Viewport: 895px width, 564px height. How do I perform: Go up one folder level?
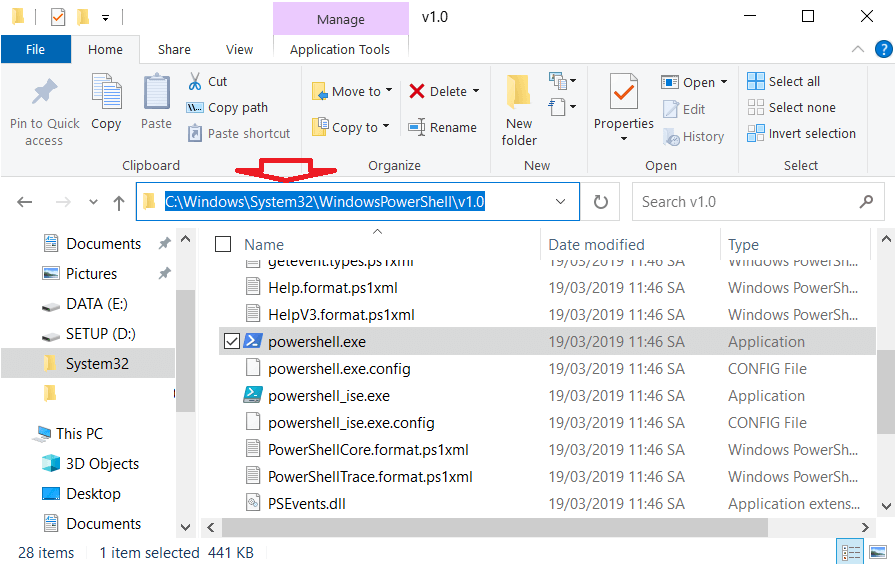tap(119, 202)
